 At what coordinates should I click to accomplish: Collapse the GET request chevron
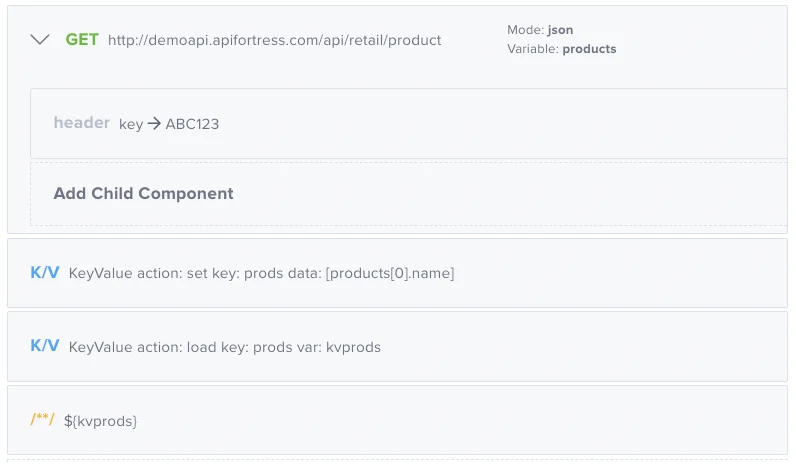click(x=40, y=40)
